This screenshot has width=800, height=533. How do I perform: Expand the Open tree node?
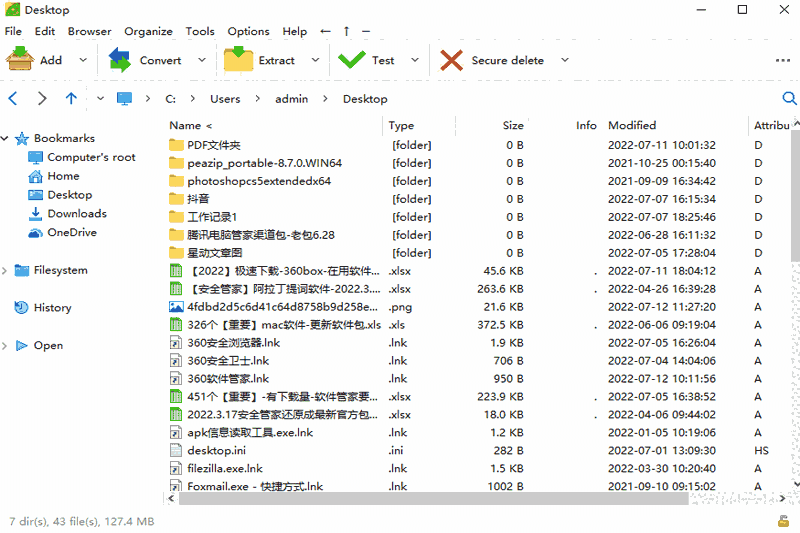tap(5, 345)
